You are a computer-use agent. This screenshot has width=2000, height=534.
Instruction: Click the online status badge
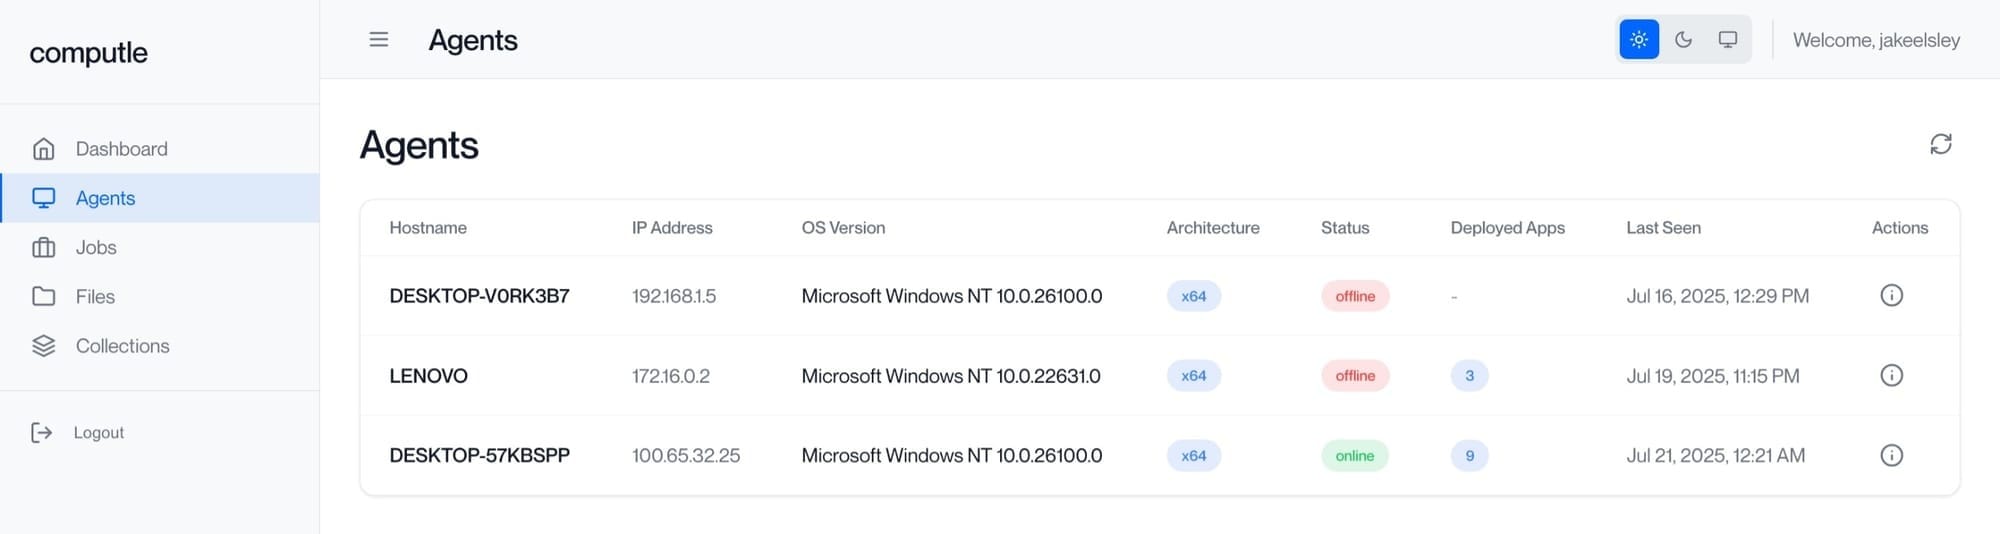1354,456
